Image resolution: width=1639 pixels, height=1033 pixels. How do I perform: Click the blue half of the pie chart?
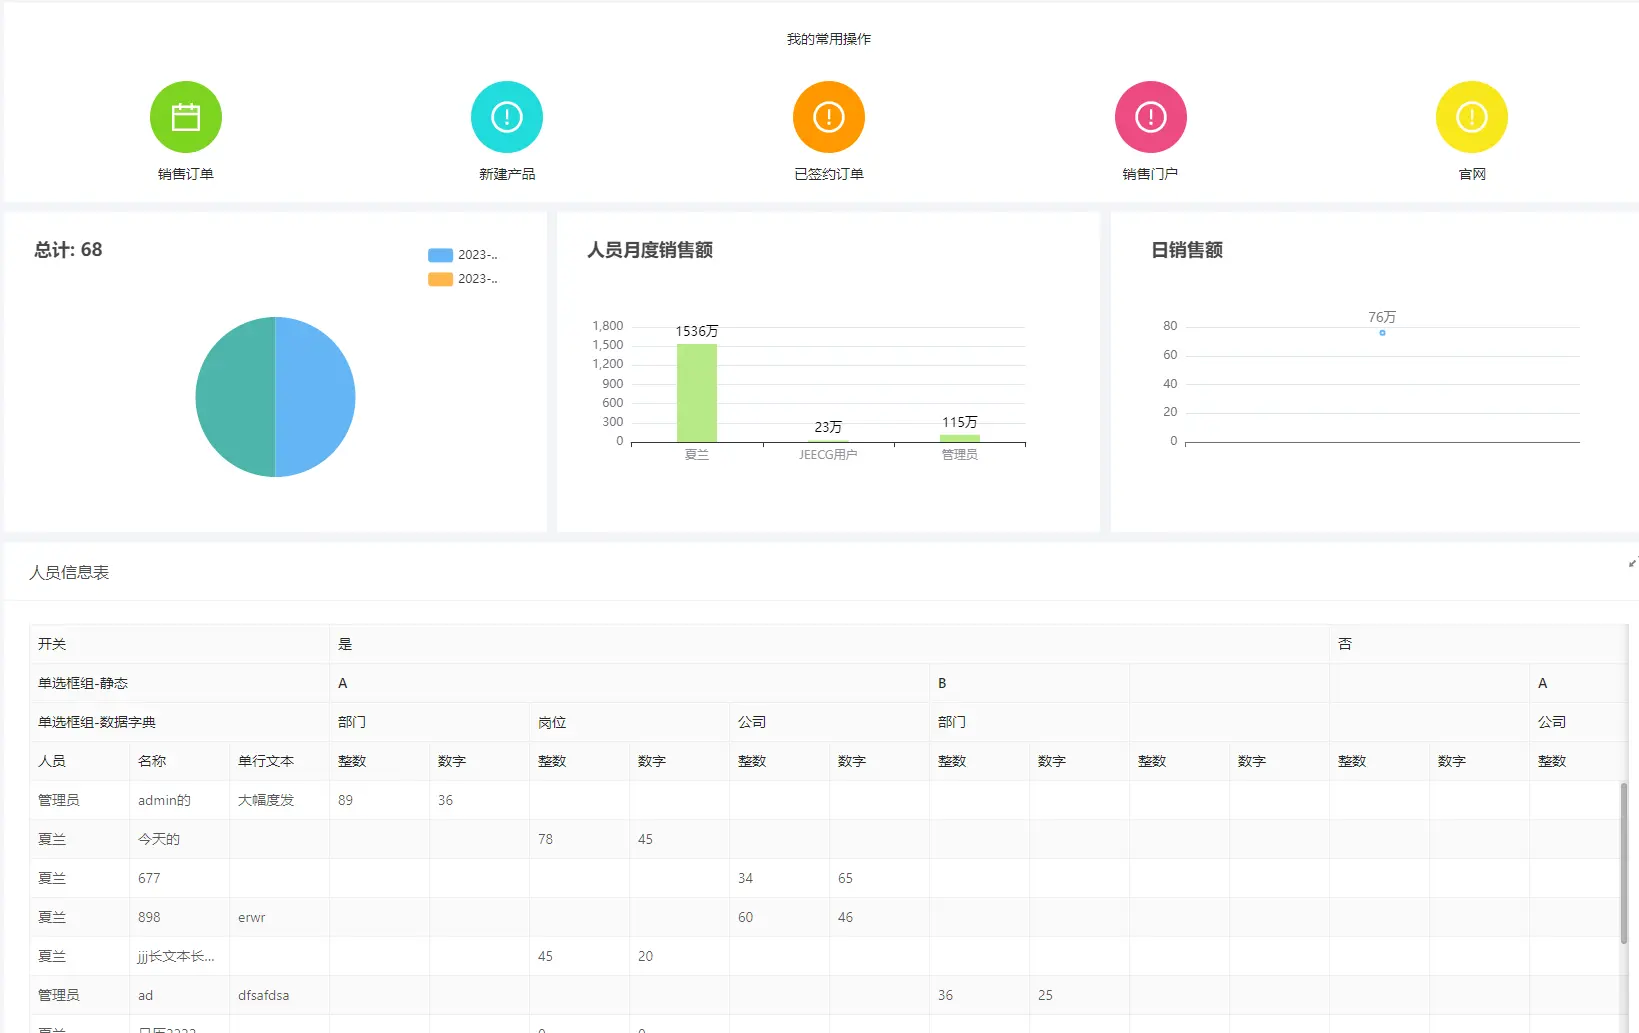315,397
